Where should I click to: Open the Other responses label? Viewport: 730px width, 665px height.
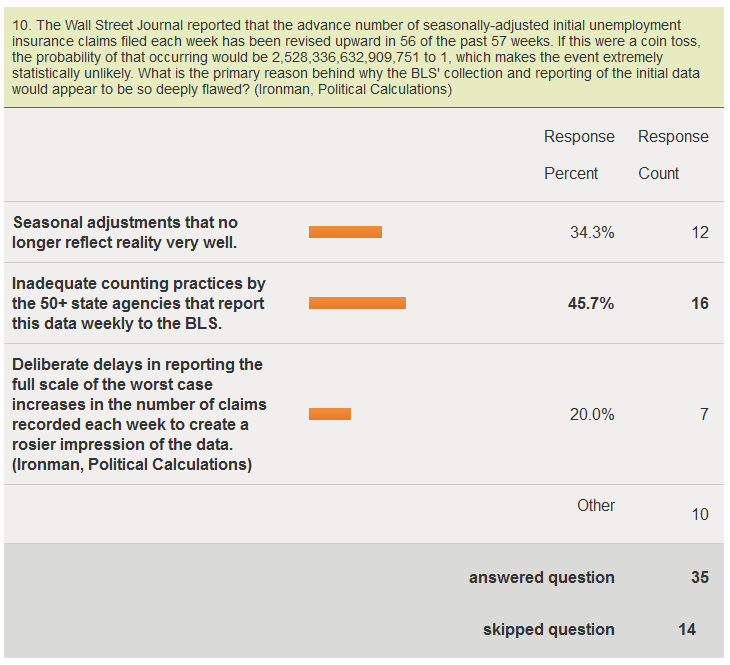pos(596,505)
